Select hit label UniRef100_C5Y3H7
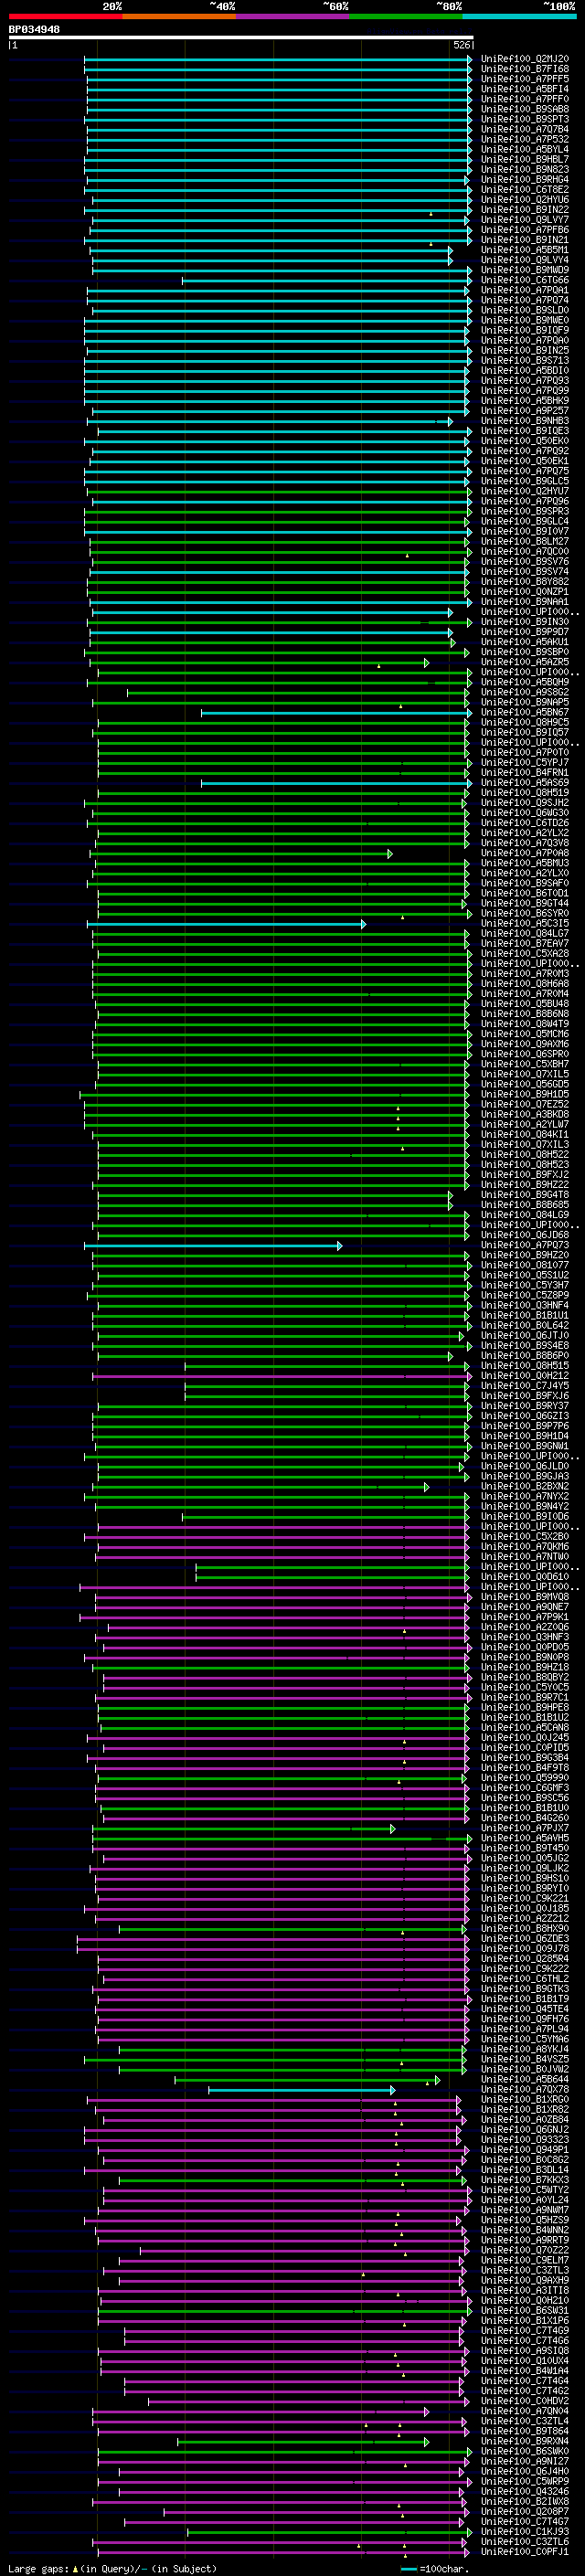The image size is (585, 2576). [525, 1285]
